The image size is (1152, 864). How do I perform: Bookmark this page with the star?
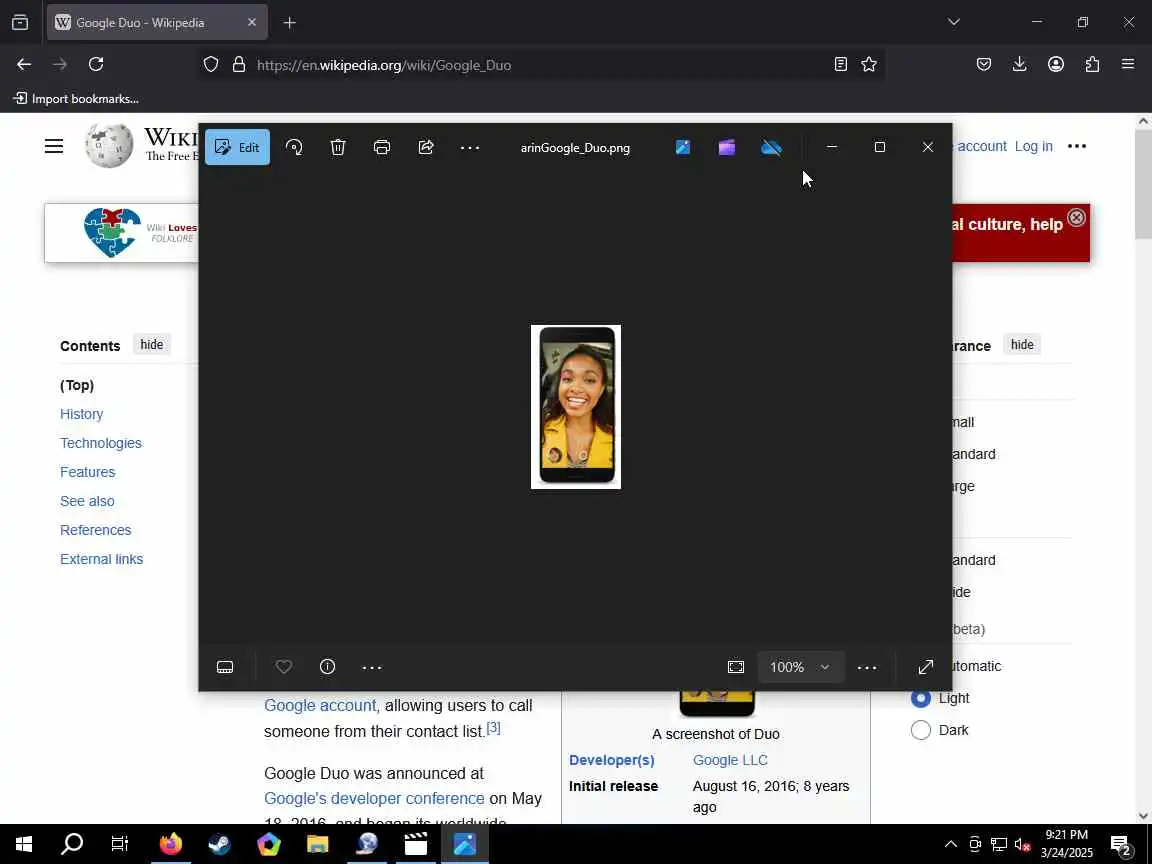(x=869, y=65)
